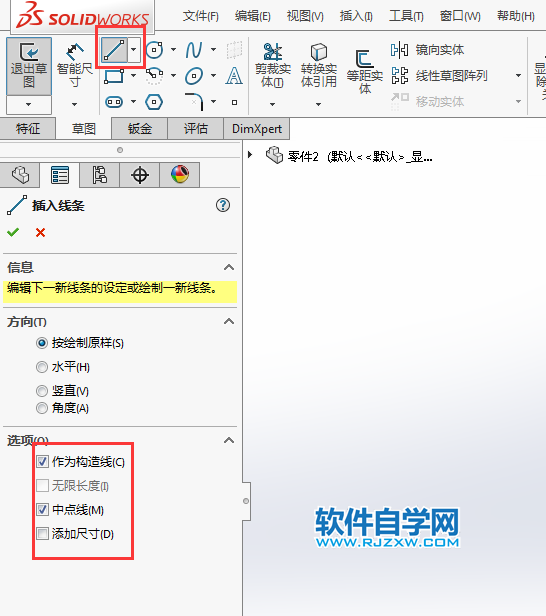Select the Ellipse sketch tool
The image size is (546, 616).
click(x=194, y=76)
